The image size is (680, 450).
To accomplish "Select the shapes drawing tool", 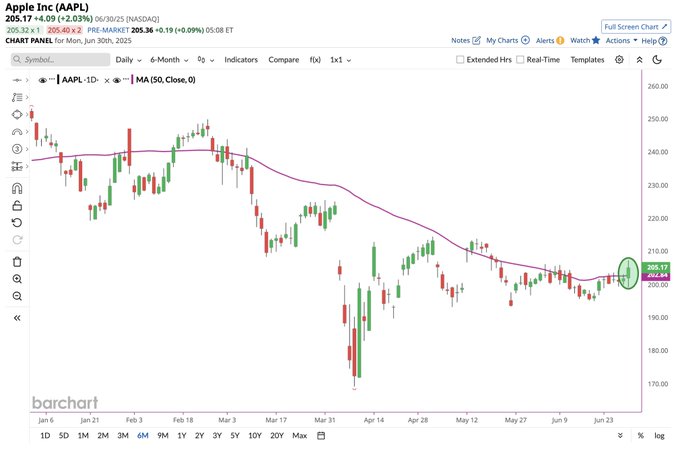I will pyautogui.click(x=17, y=114).
